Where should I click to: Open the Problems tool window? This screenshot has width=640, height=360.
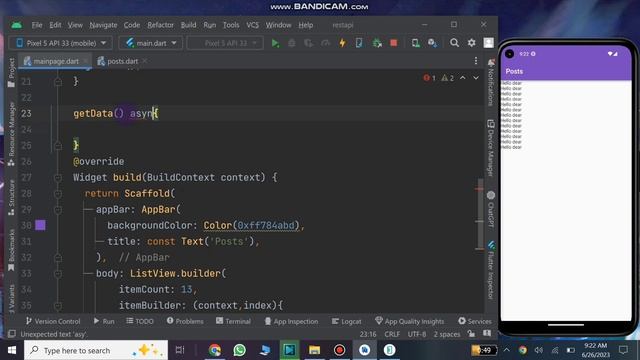[185, 321]
